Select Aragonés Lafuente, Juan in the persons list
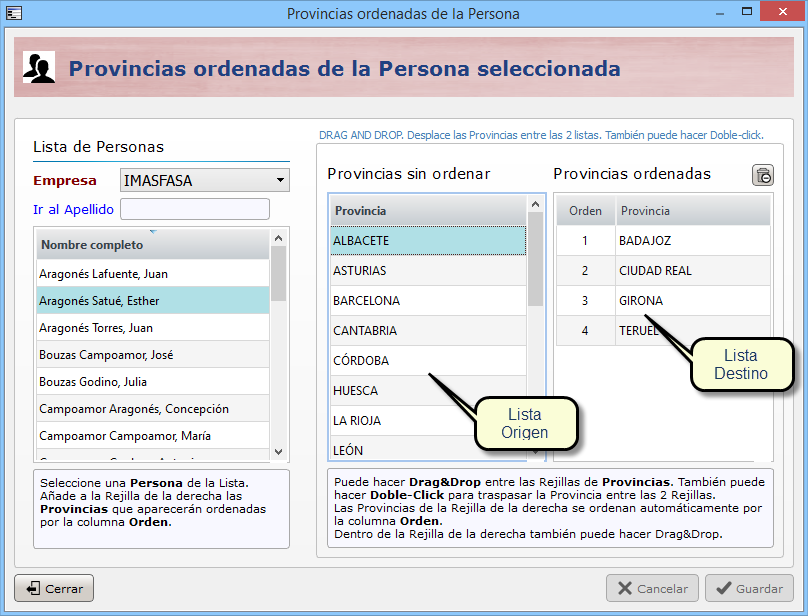Viewport: 808px width, 616px height. point(152,274)
